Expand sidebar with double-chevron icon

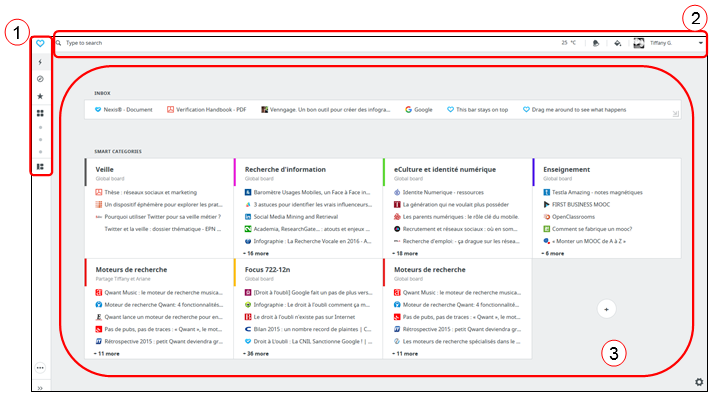40,388
